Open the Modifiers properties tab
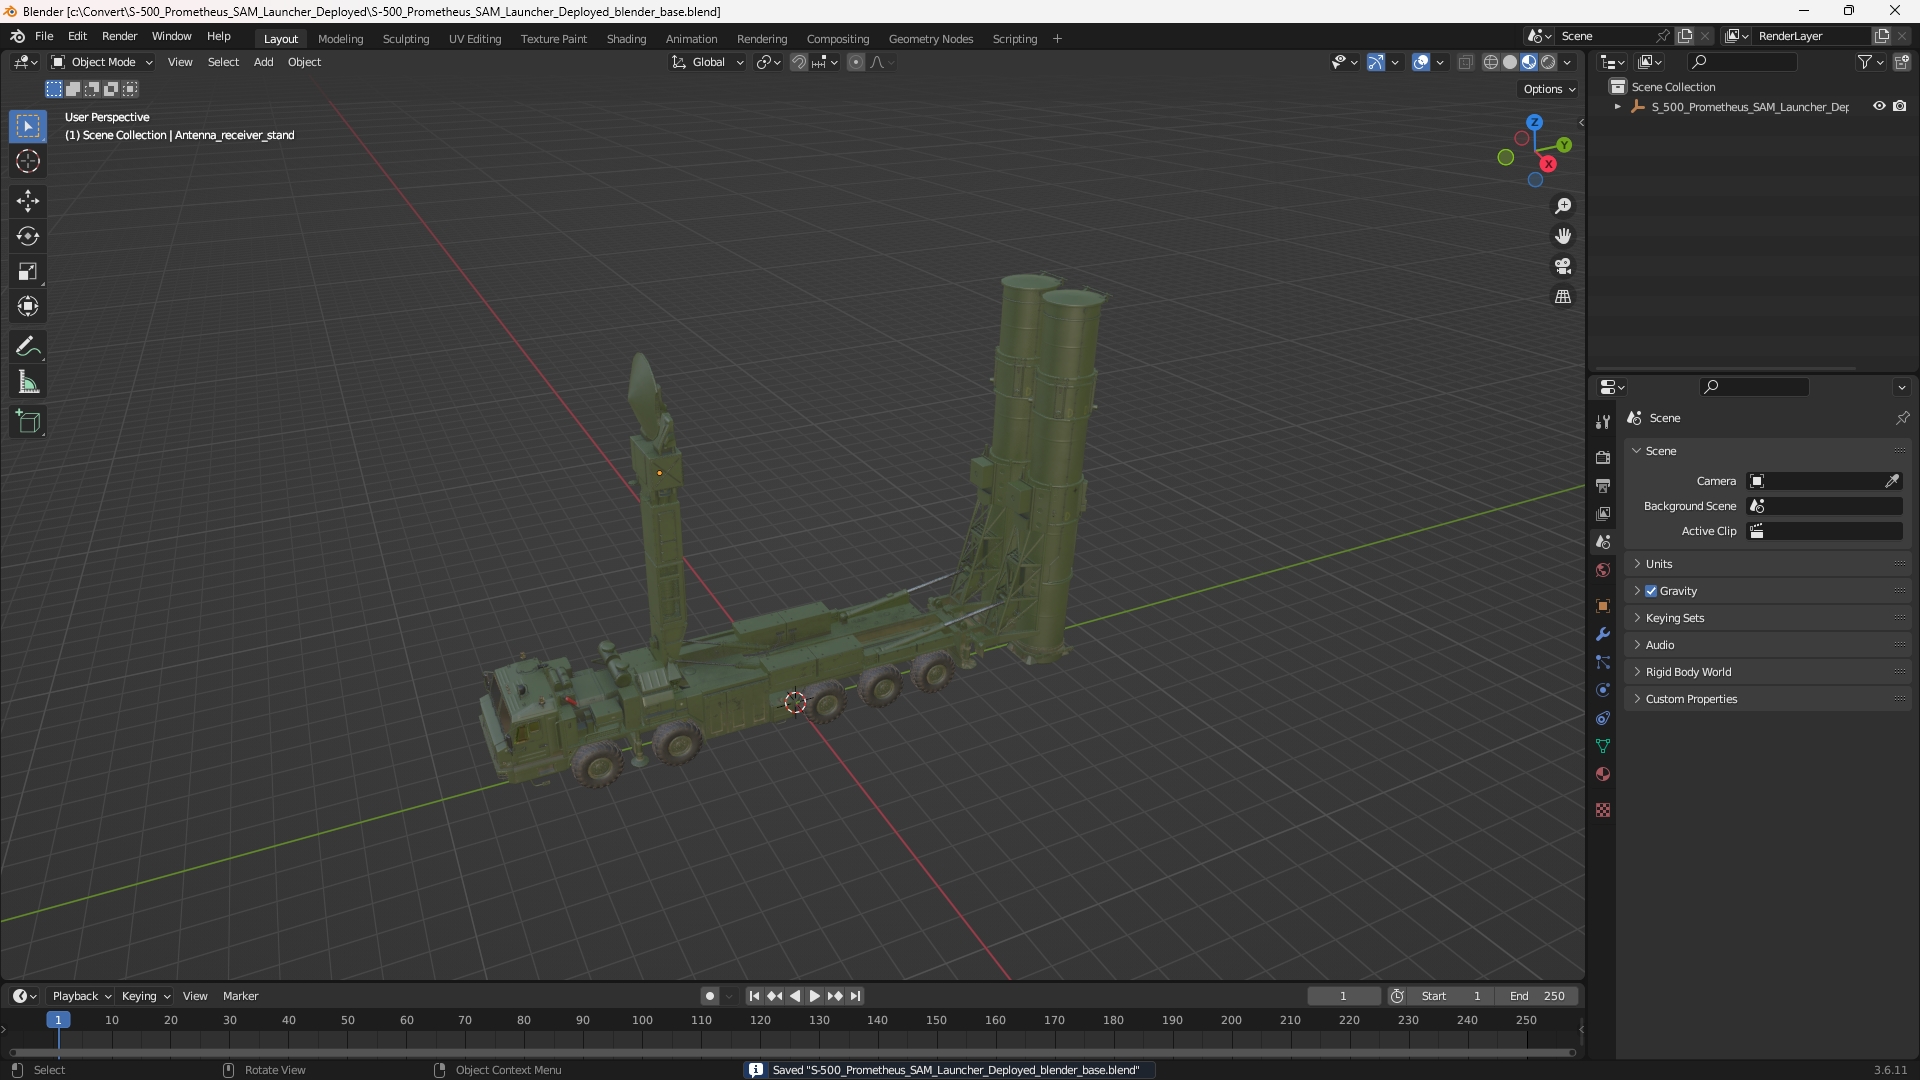The image size is (1920, 1080). [1603, 634]
